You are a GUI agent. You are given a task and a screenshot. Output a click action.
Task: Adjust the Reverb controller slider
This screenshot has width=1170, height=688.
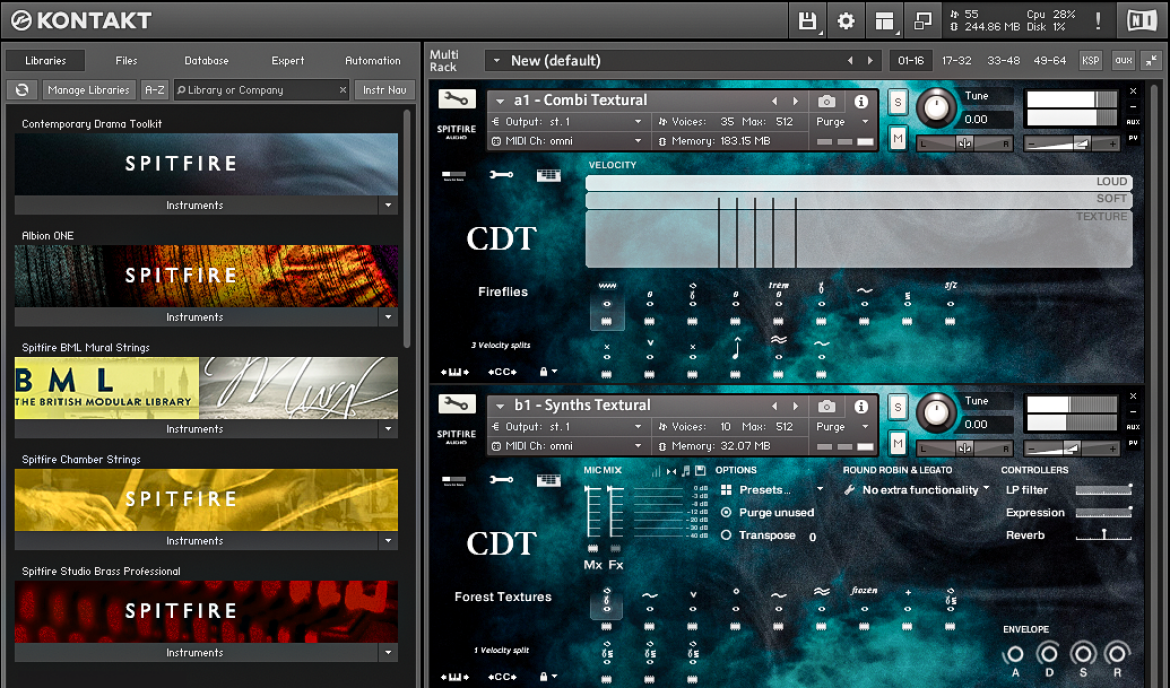click(1104, 535)
